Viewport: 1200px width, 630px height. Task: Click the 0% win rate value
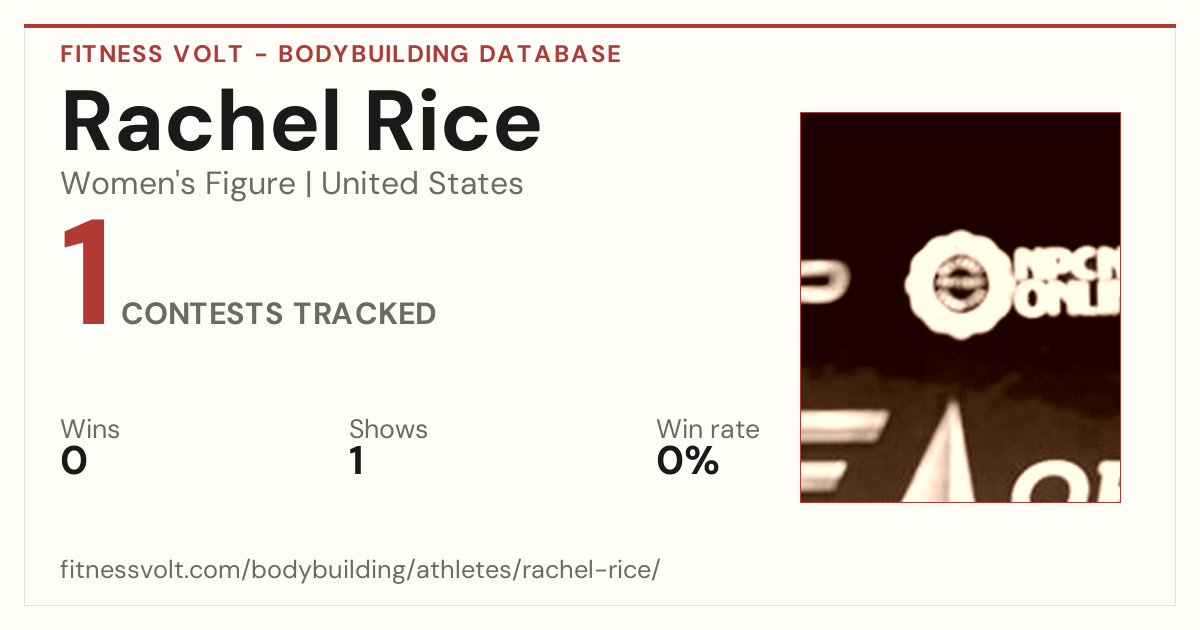coord(688,461)
